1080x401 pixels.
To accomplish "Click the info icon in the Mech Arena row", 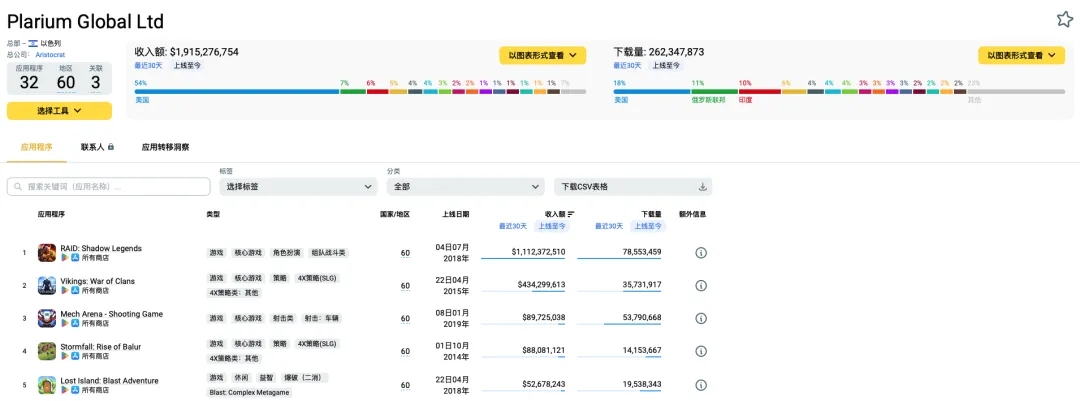I will (x=701, y=319).
